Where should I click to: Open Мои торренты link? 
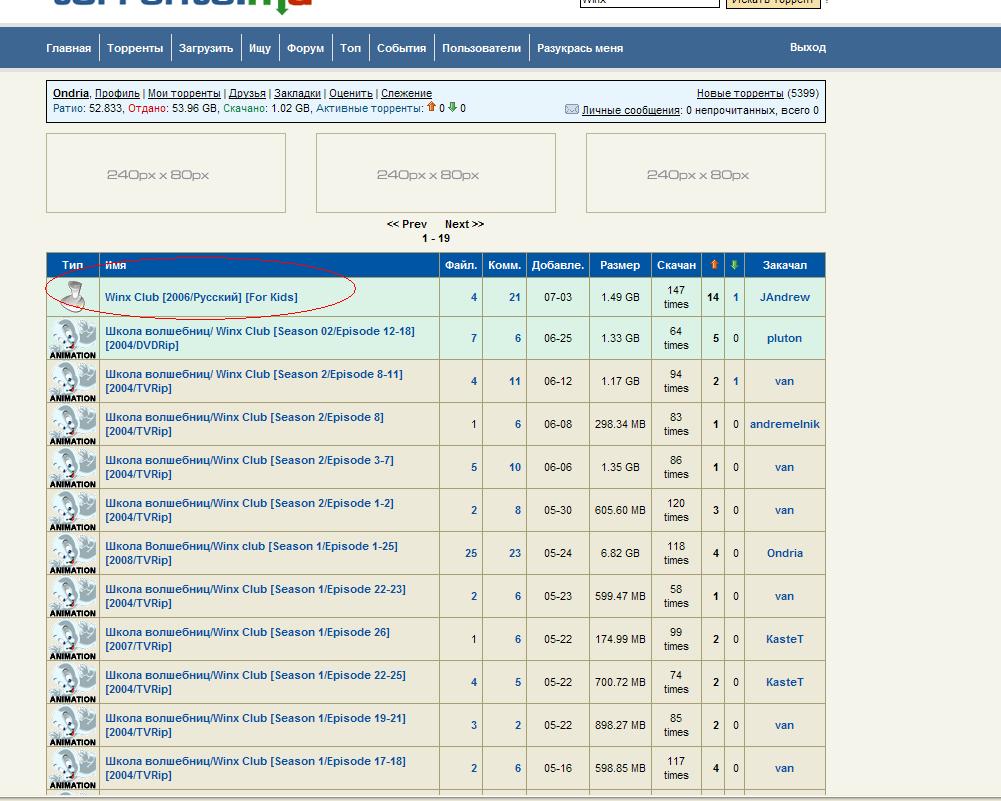184,93
